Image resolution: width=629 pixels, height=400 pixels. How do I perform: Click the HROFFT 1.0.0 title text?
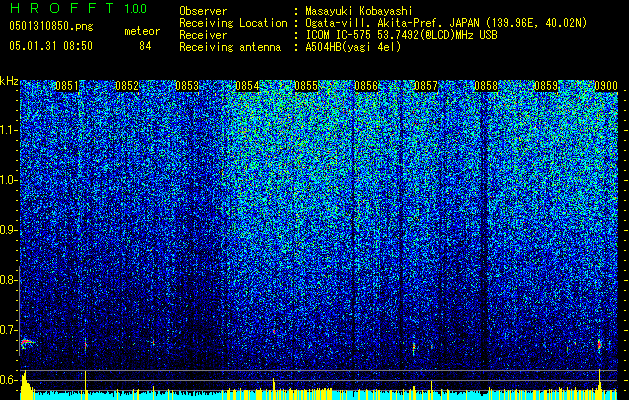click(78, 8)
